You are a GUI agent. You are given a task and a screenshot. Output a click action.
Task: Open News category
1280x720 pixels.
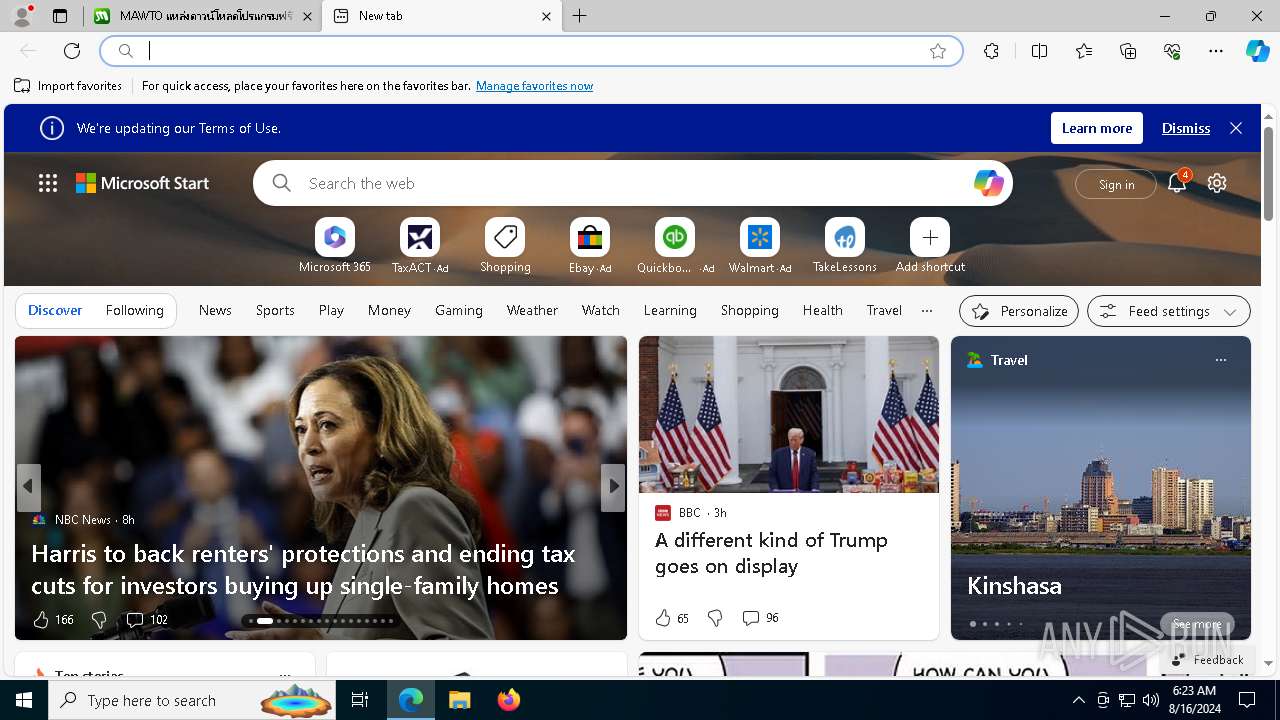tap(215, 310)
